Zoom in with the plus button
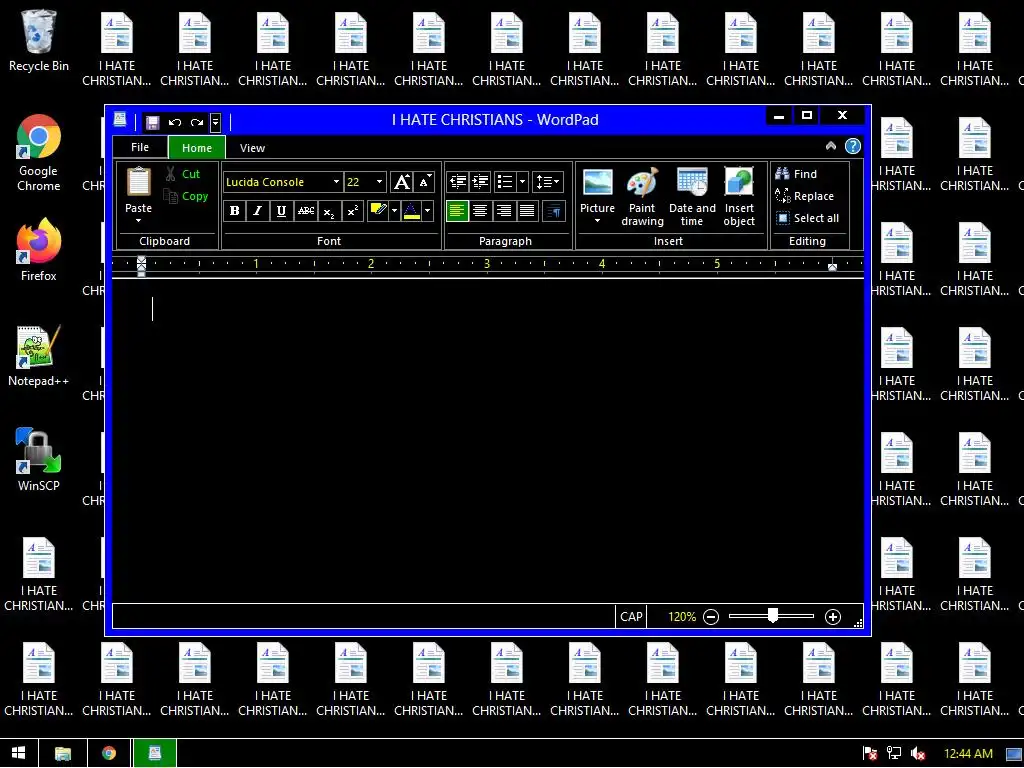 [x=833, y=617]
